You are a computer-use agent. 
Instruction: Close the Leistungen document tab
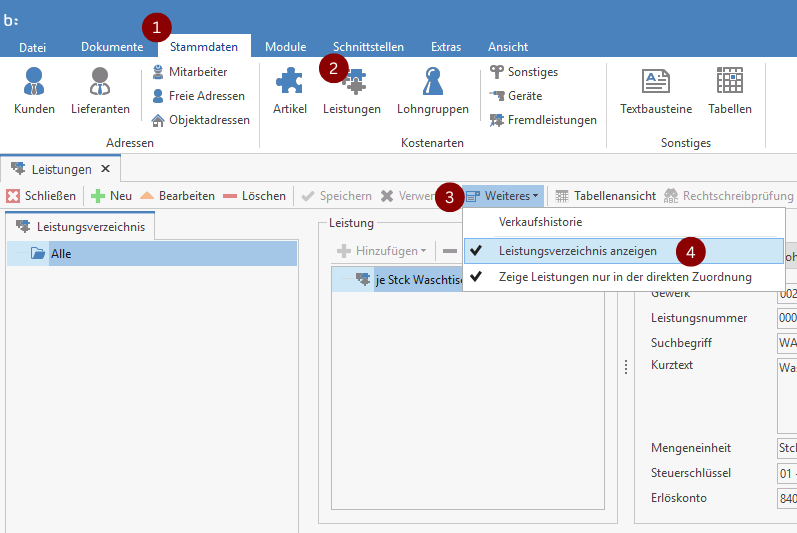coord(105,169)
